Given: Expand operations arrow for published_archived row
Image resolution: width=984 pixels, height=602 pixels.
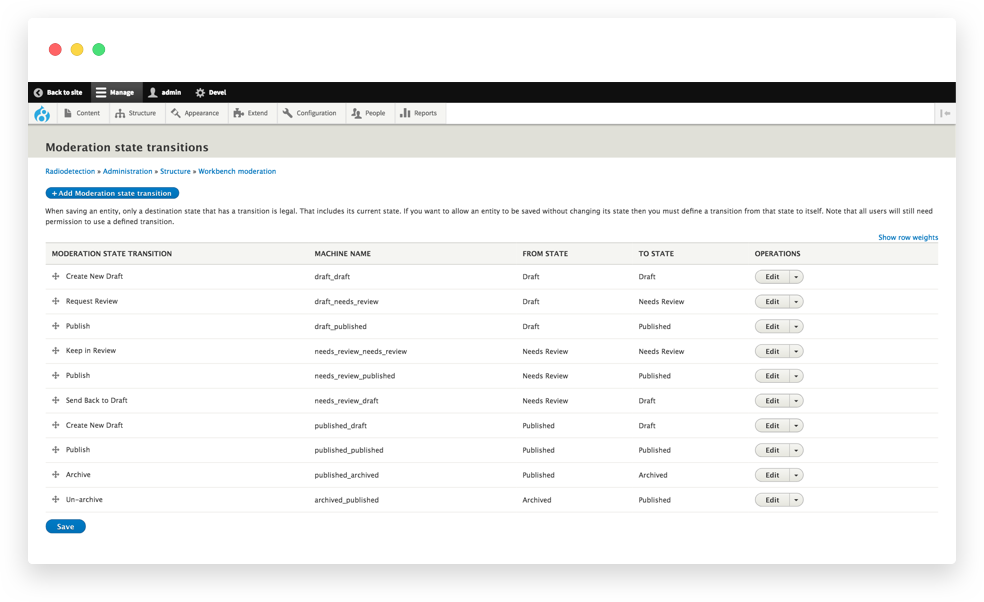Looking at the screenshot, I should tap(796, 475).
